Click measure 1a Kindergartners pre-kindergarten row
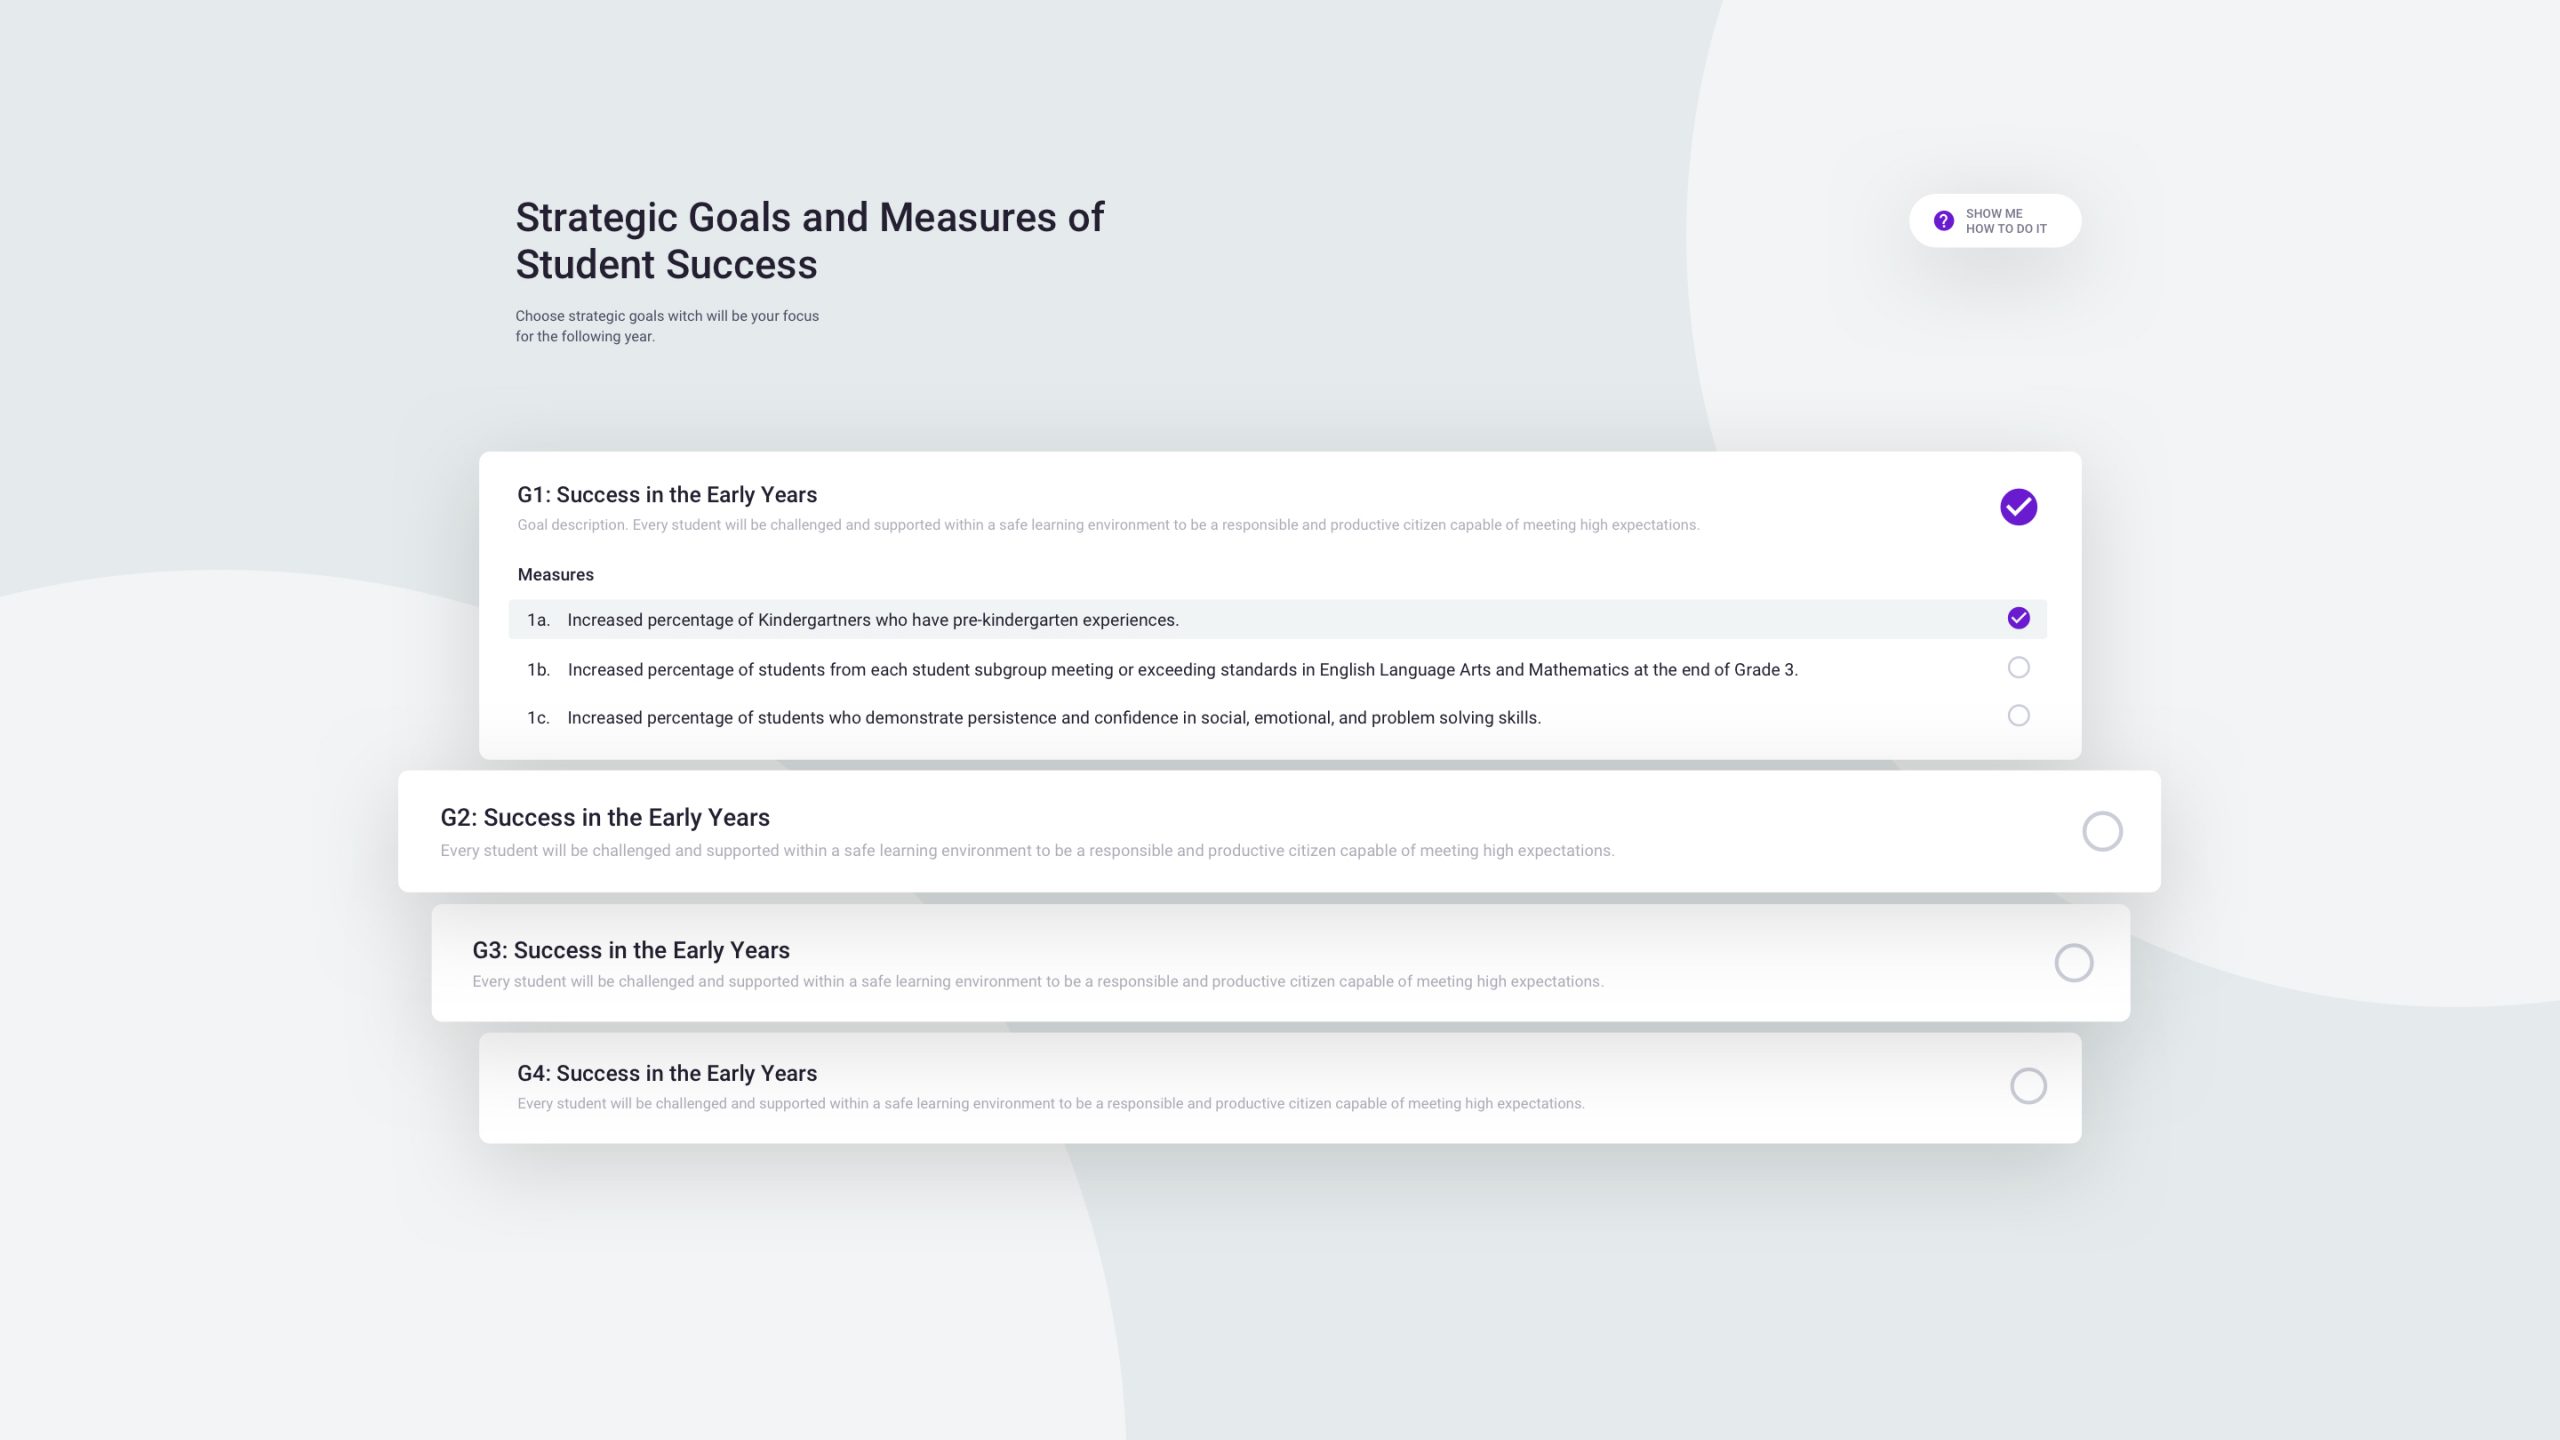 872,620
